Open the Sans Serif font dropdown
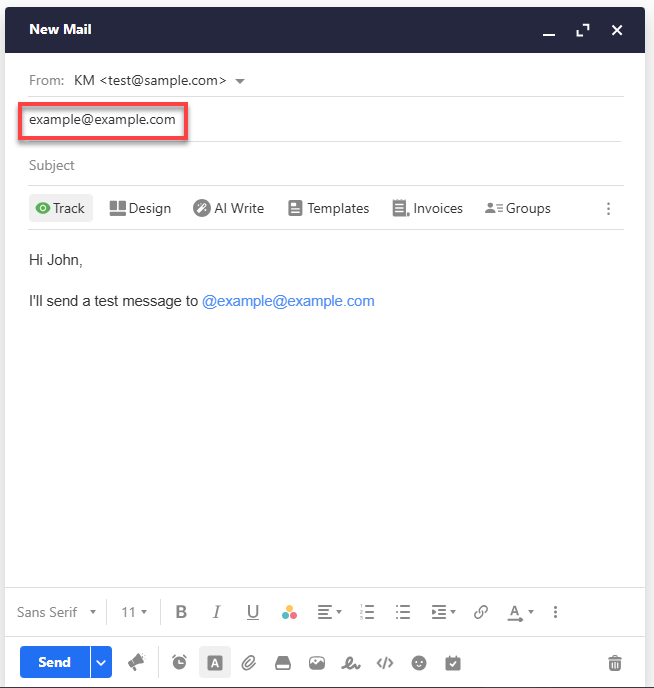The image size is (654, 688). [x=56, y=612]
